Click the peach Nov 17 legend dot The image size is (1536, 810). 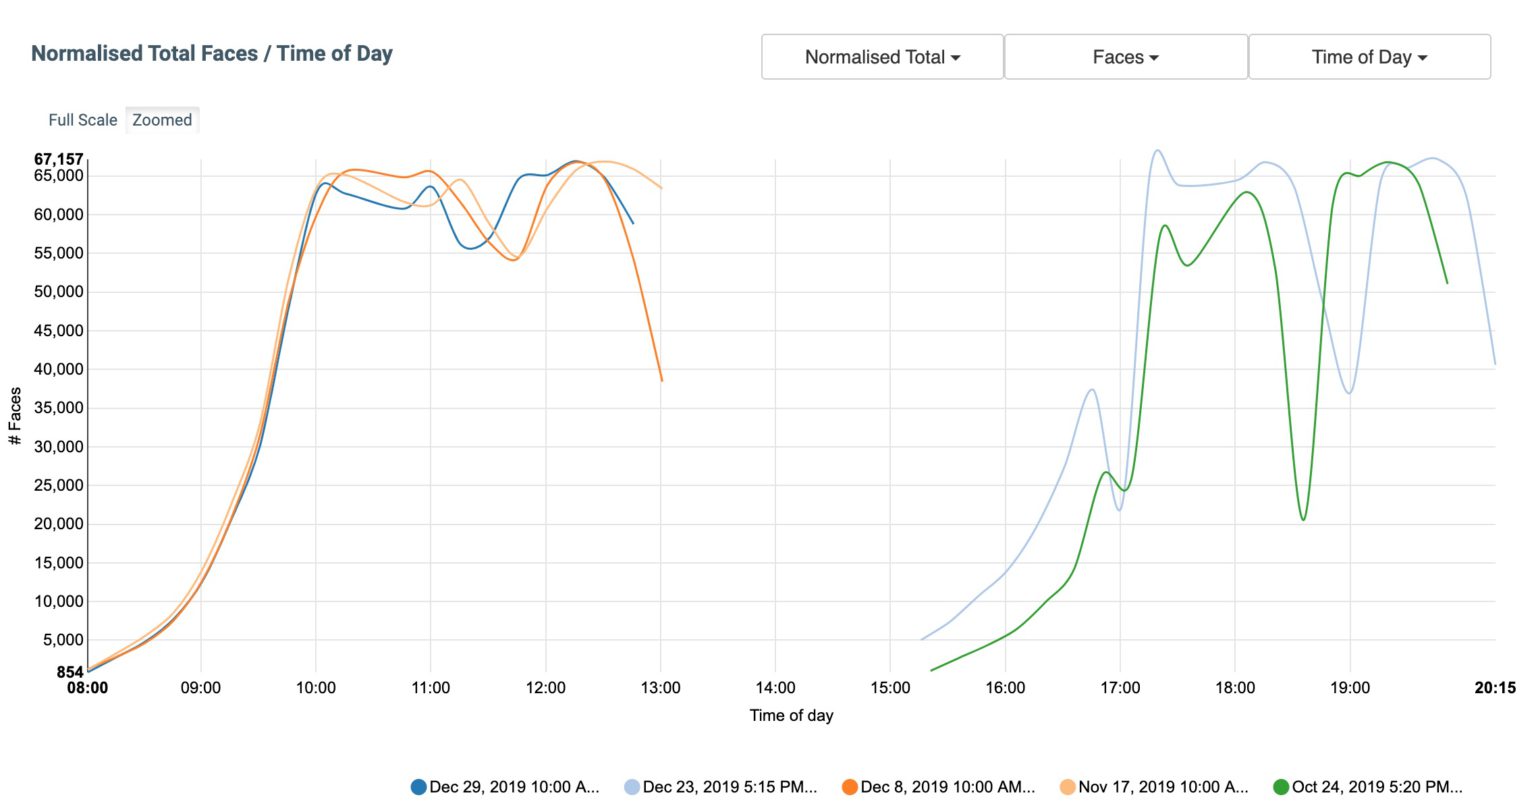(x=1068, y=787)
